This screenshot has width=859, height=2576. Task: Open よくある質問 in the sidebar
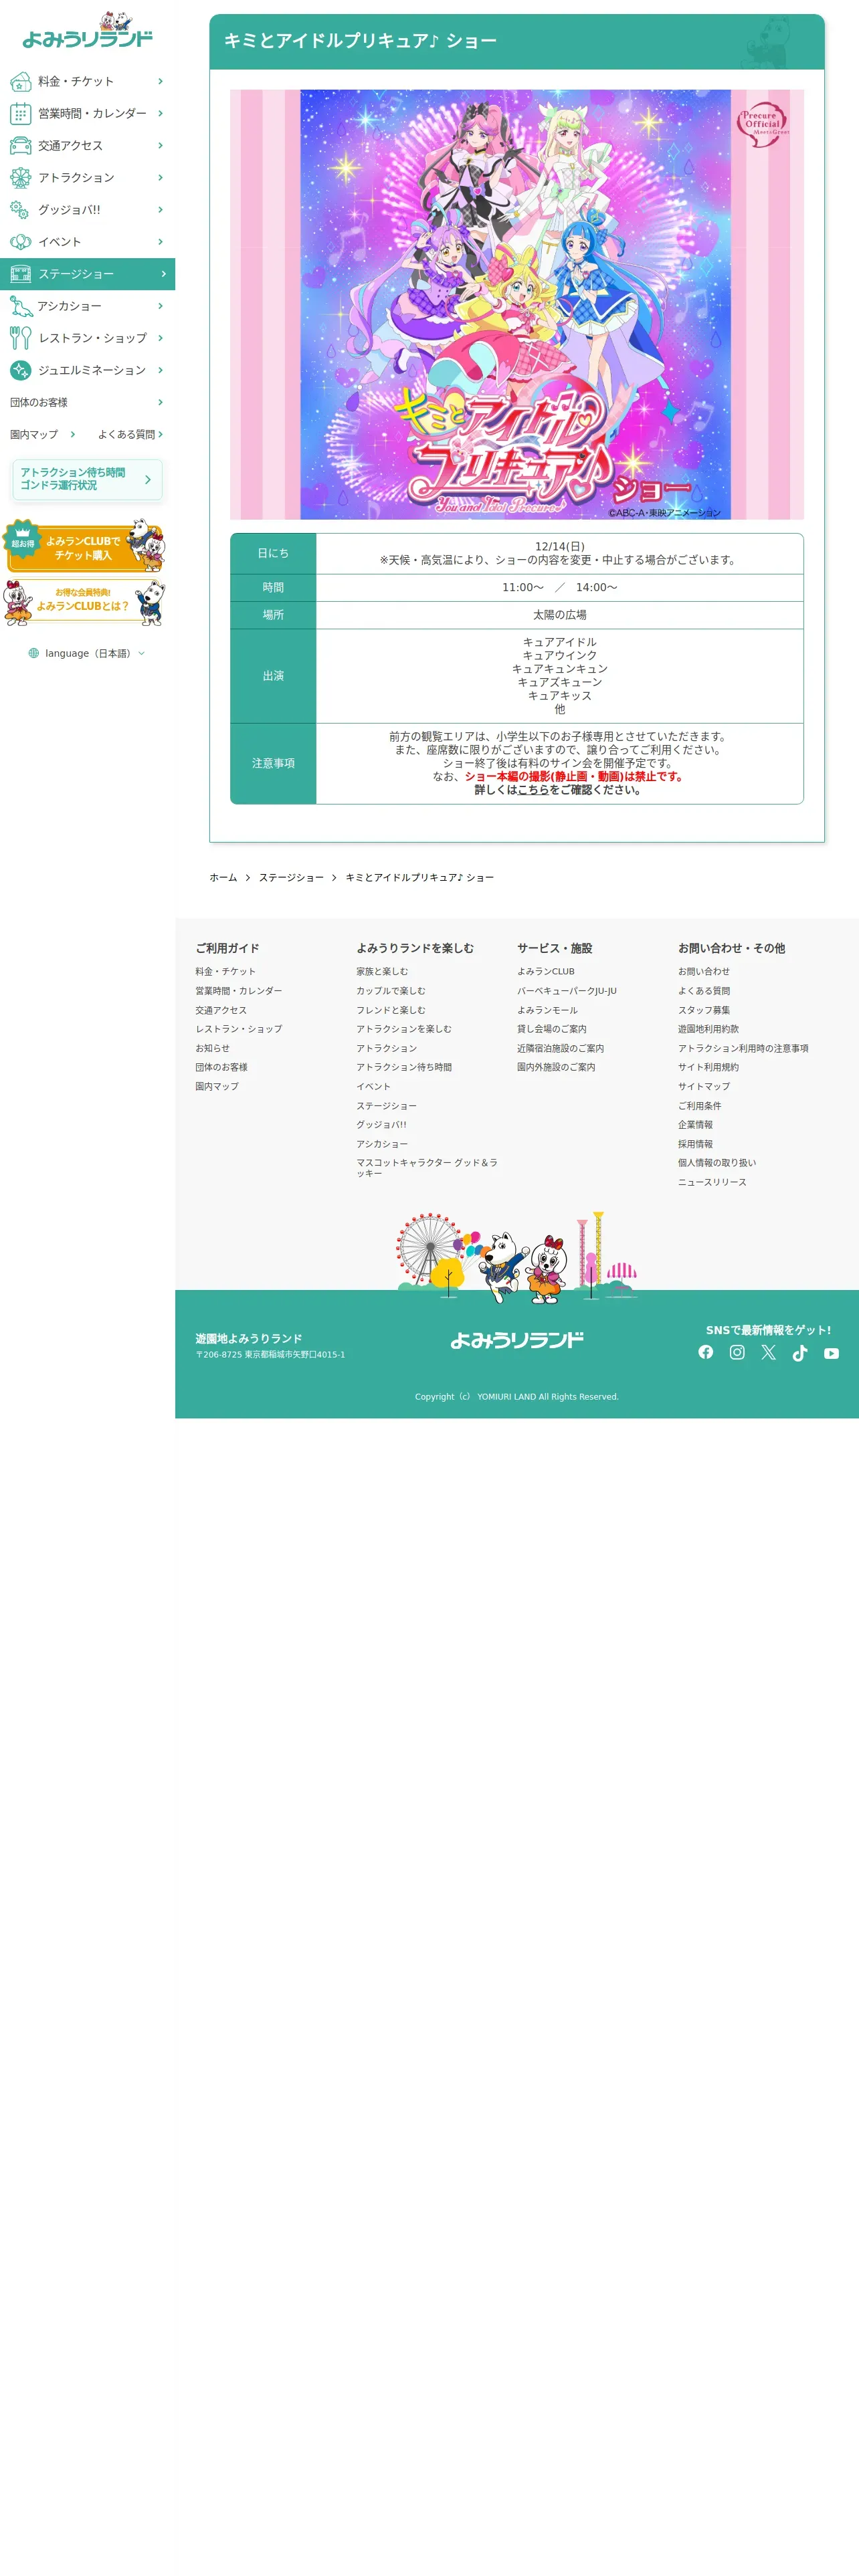(130, 434)
